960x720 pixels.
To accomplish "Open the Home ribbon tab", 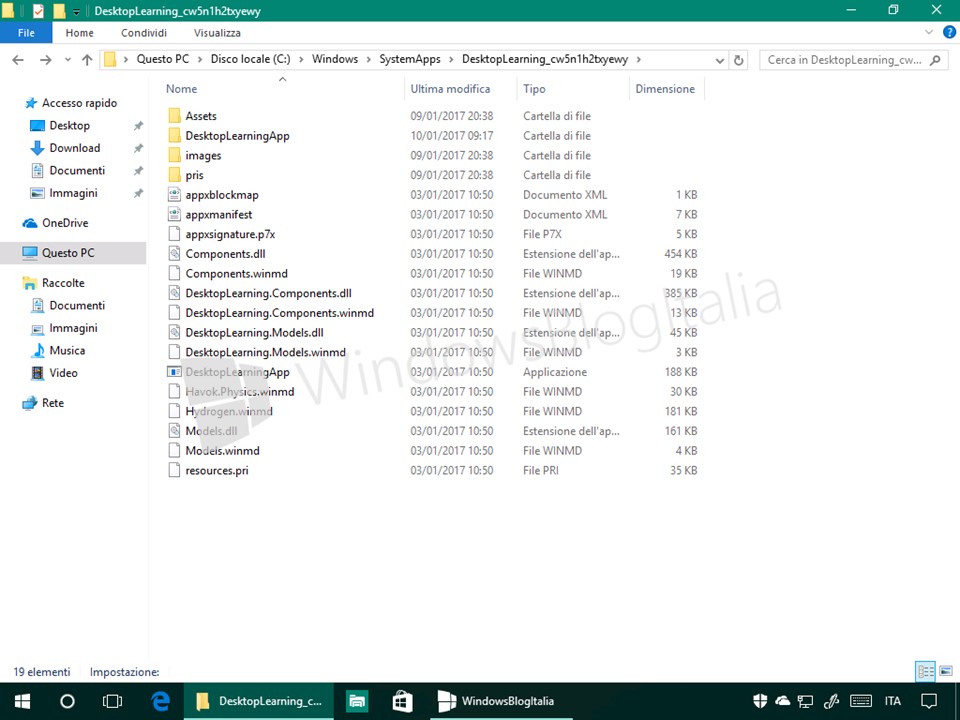I will tap(80, 32).
